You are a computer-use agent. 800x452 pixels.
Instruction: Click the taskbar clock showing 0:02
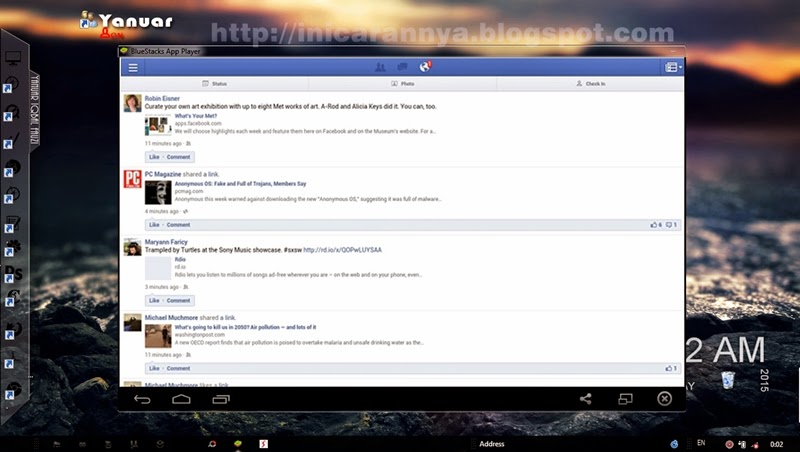coord(777,444)
